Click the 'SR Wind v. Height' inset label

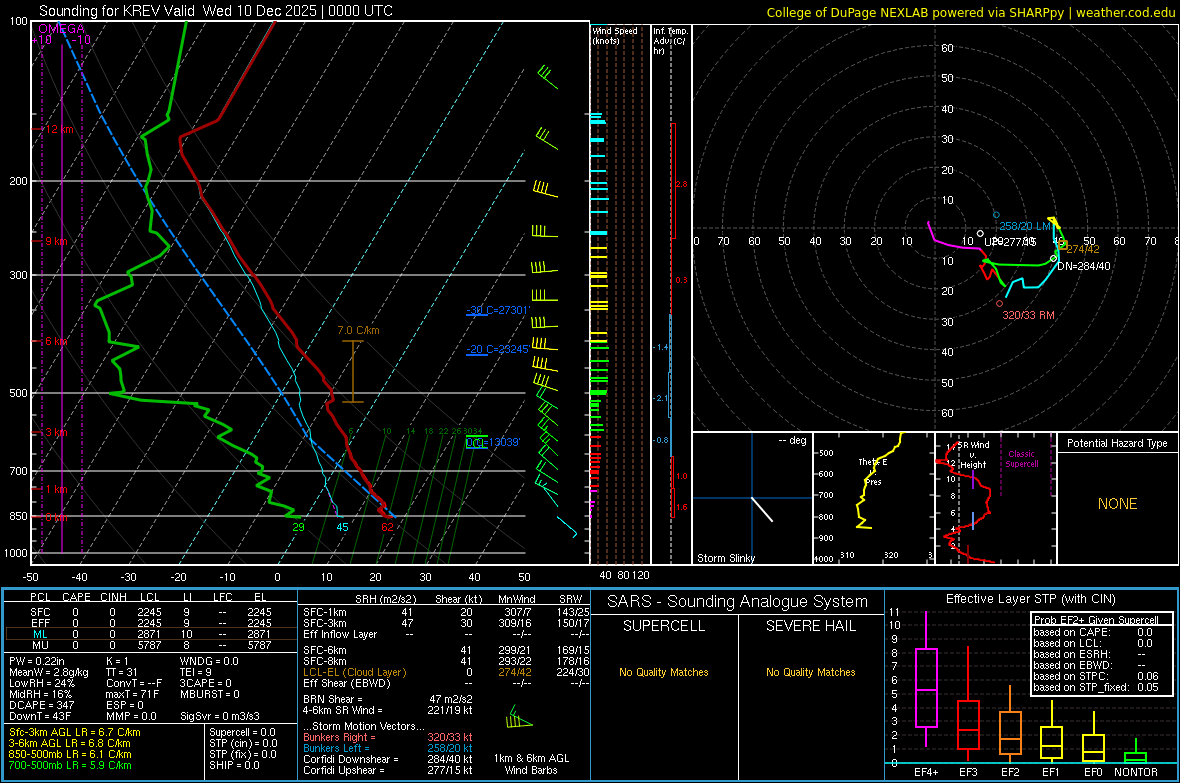pyautogui.click(x=973, y=455)
